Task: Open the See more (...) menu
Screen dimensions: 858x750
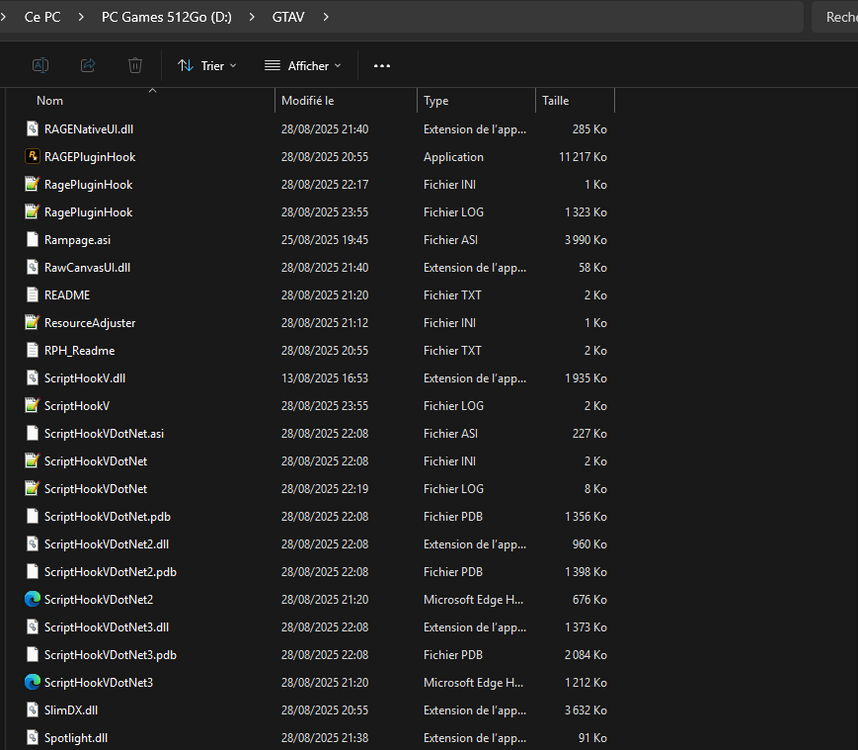Action: 381,64
